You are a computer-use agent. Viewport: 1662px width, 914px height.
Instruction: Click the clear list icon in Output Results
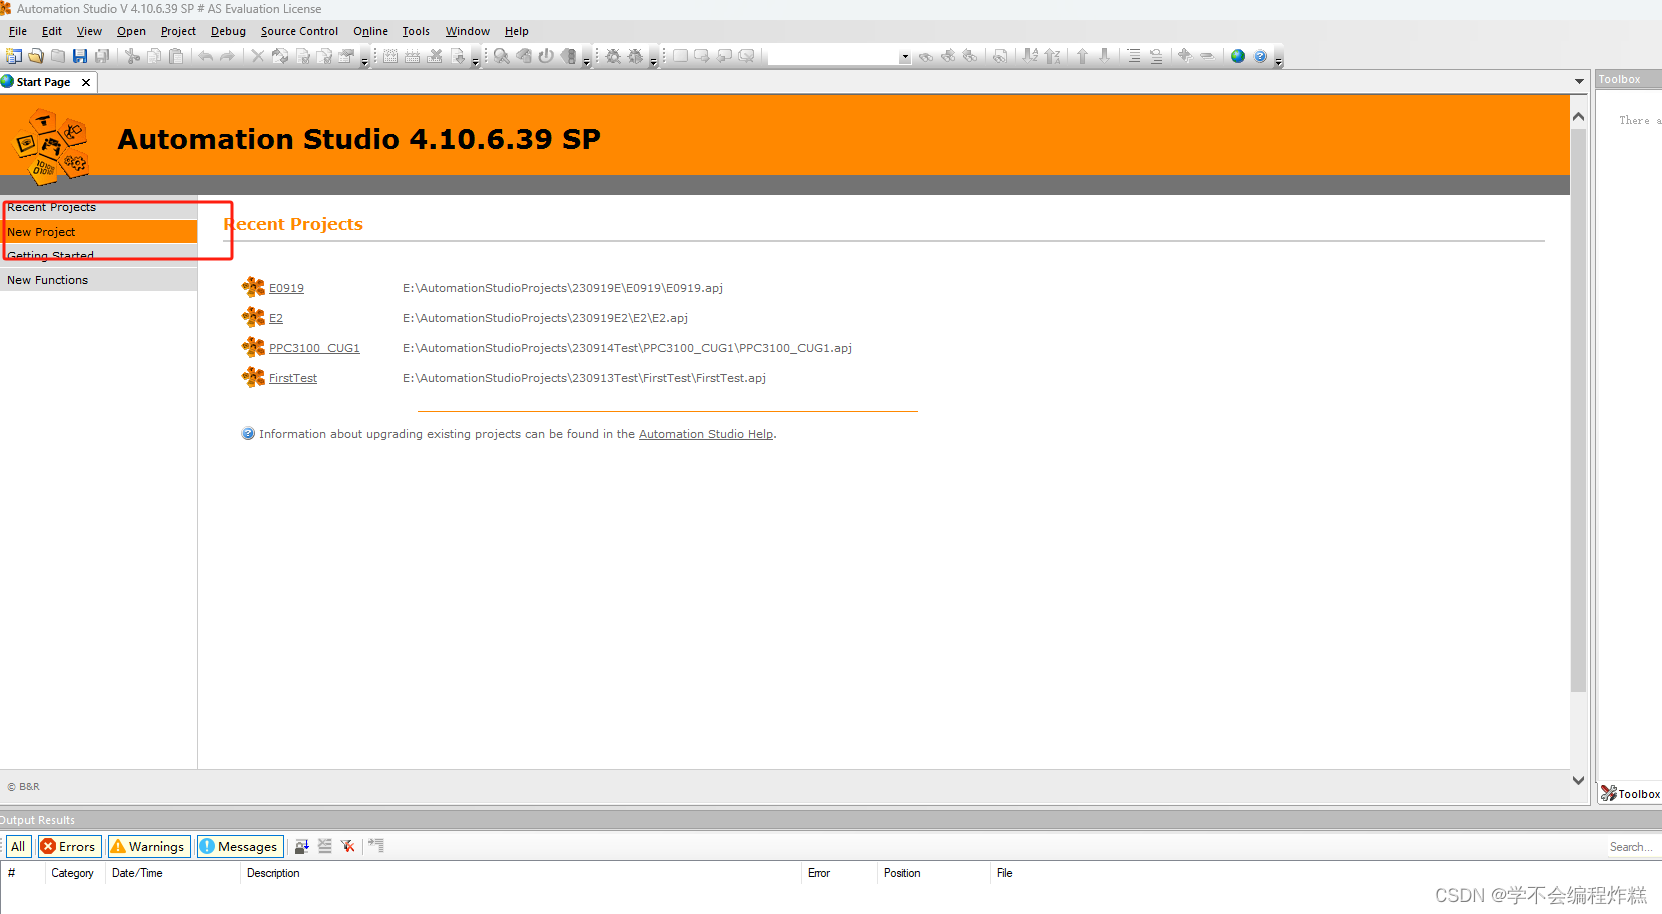[x=325, y=846]
